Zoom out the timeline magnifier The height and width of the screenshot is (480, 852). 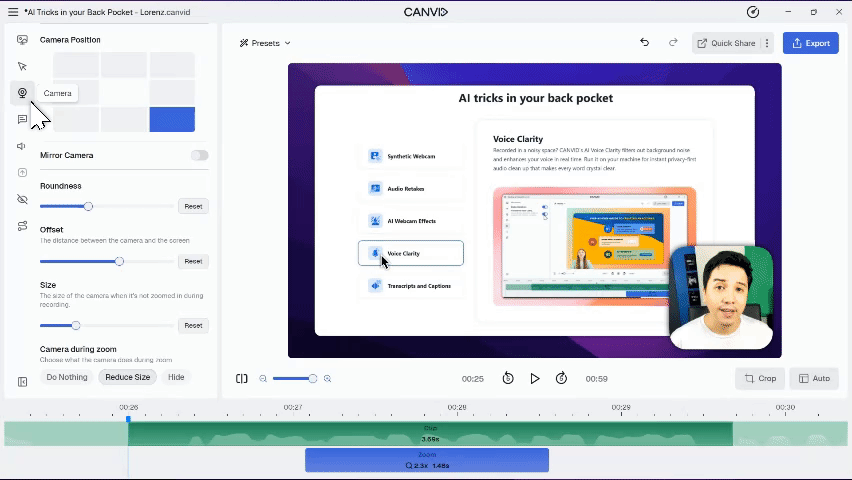click(263, 379)
